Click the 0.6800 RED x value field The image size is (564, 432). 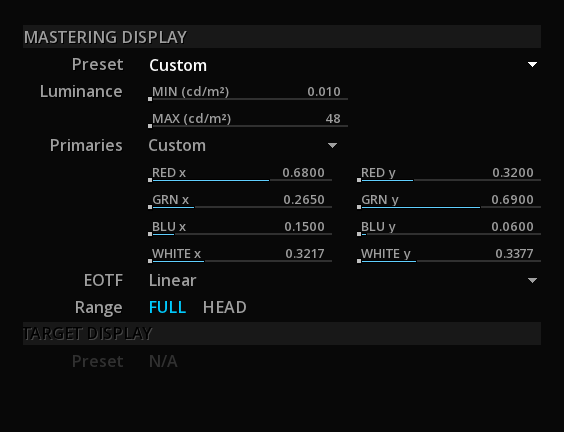(304, 173)
